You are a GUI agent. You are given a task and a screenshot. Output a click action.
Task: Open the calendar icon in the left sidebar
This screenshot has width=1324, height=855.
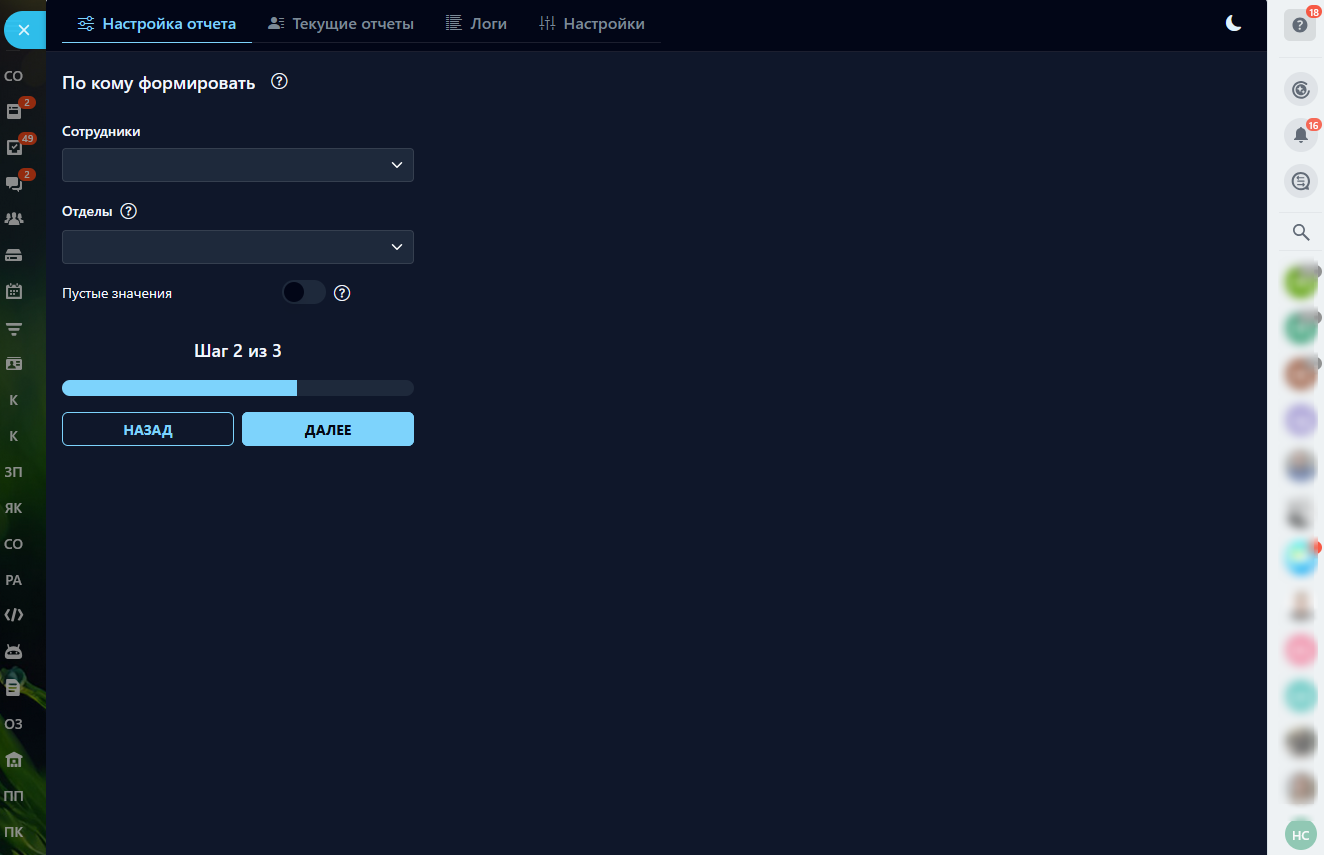tap(14, 292)
